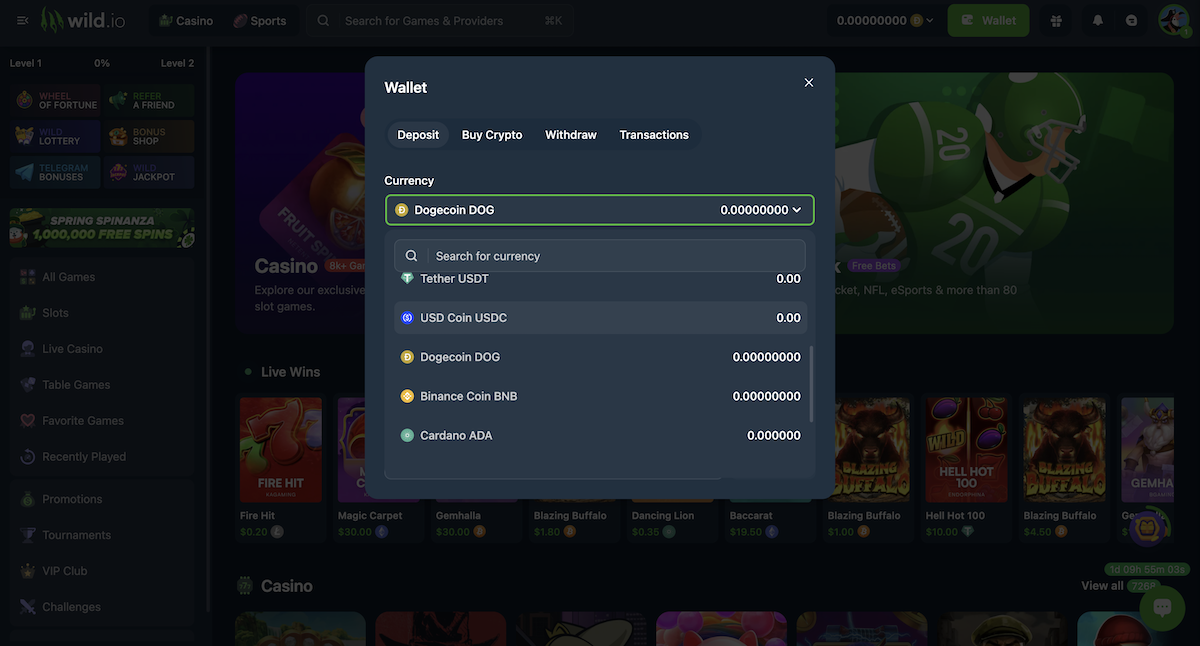Click the All Games sidebar icon
Image resolution: width=1200 pixels, height=646 pixels.
(x=27, y=277)
